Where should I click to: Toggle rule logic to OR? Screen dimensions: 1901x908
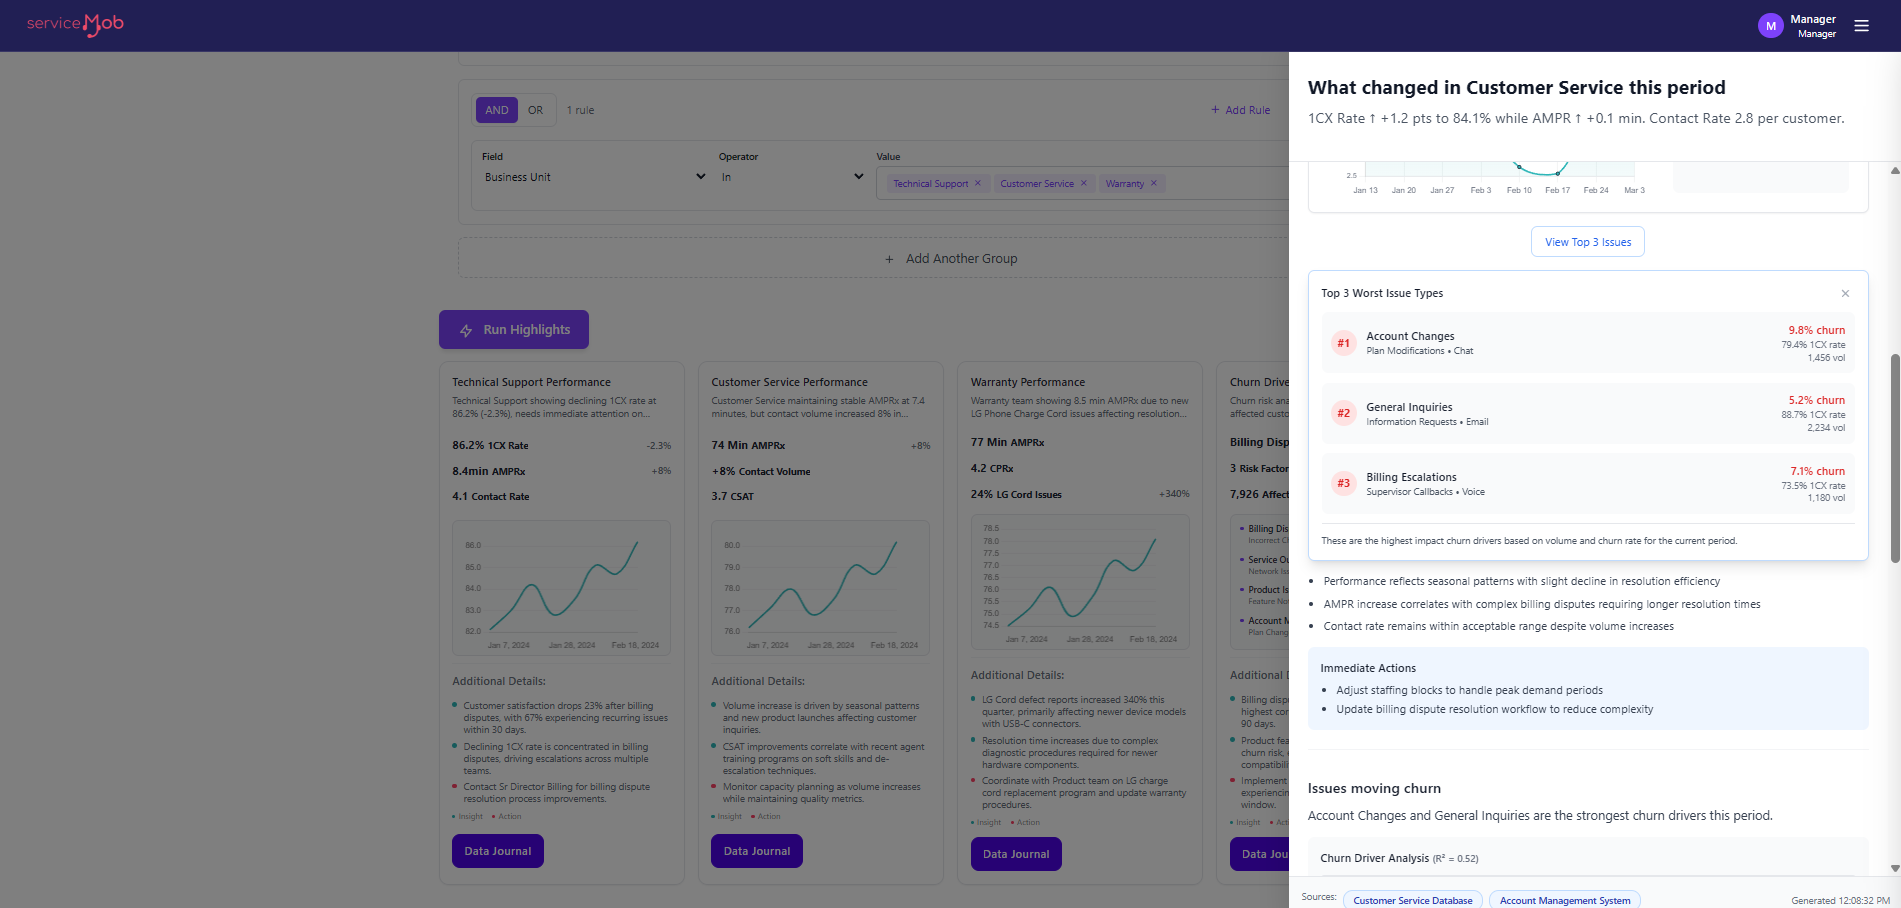click(535, 109)
